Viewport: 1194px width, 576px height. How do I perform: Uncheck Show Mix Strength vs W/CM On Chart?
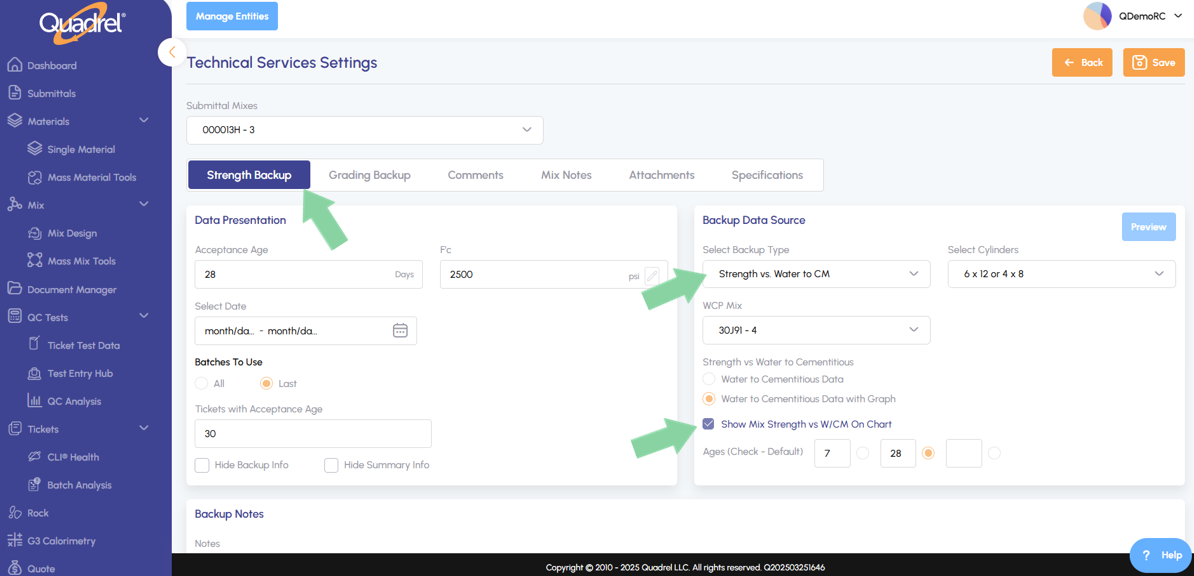[709, 424]
